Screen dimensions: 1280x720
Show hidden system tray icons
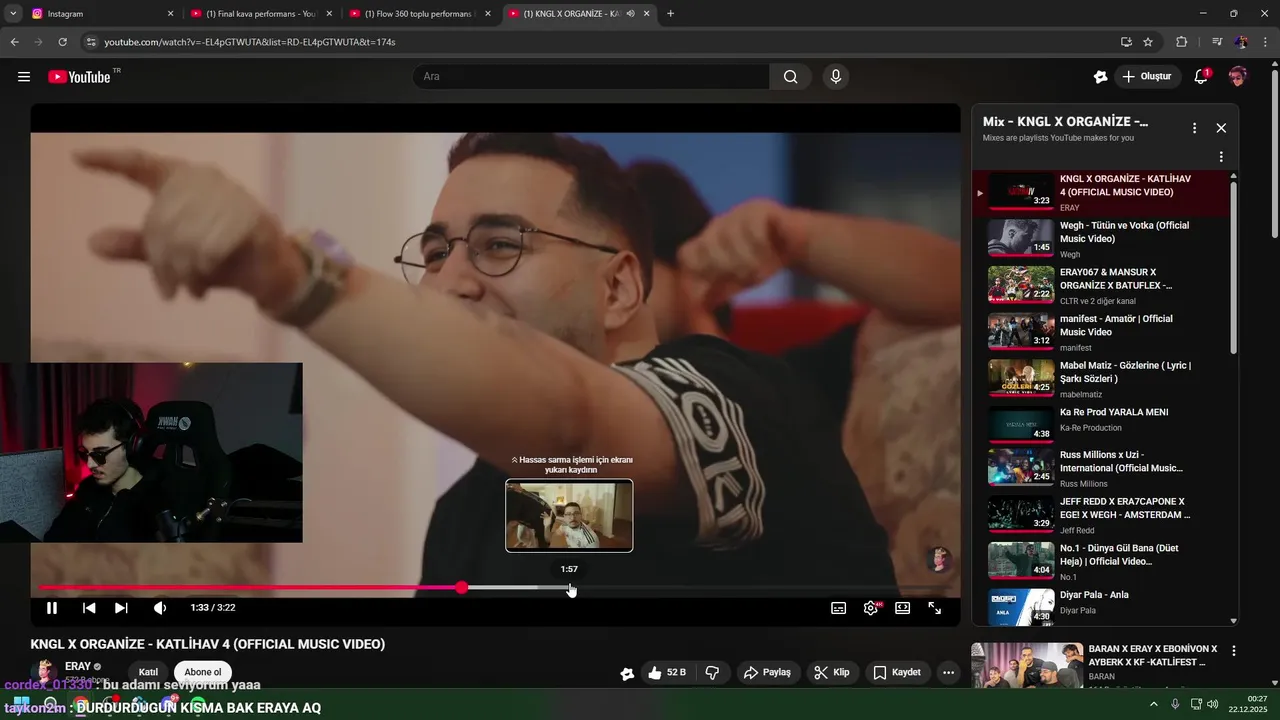(x=1154, y=704)
